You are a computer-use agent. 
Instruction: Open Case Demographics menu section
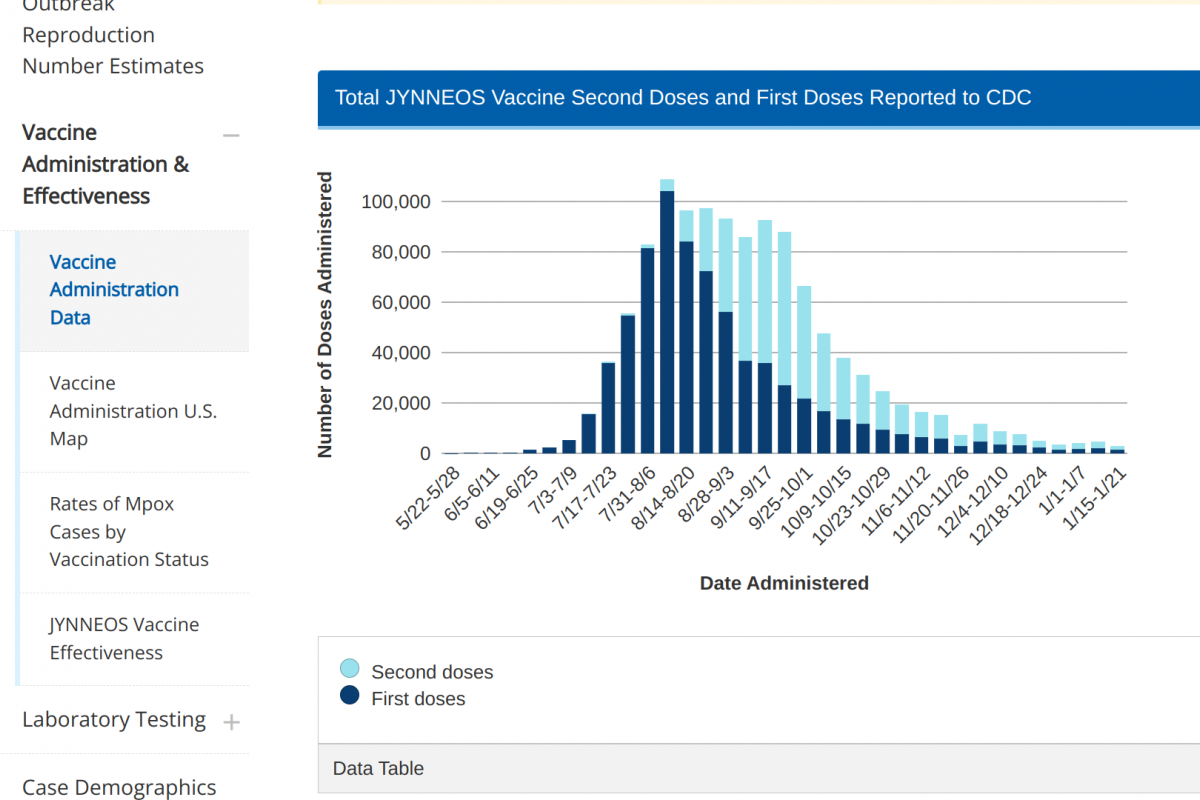click(x=119, y=787)
